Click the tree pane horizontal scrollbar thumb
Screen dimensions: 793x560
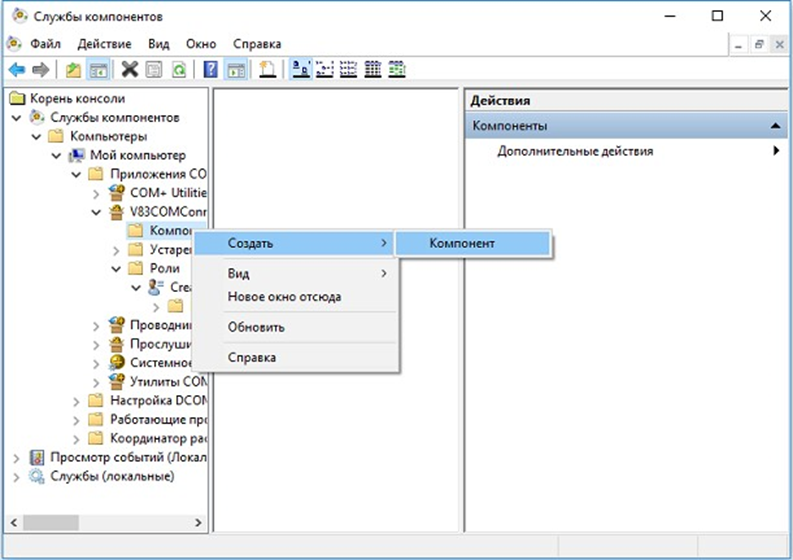click(51, 523)
